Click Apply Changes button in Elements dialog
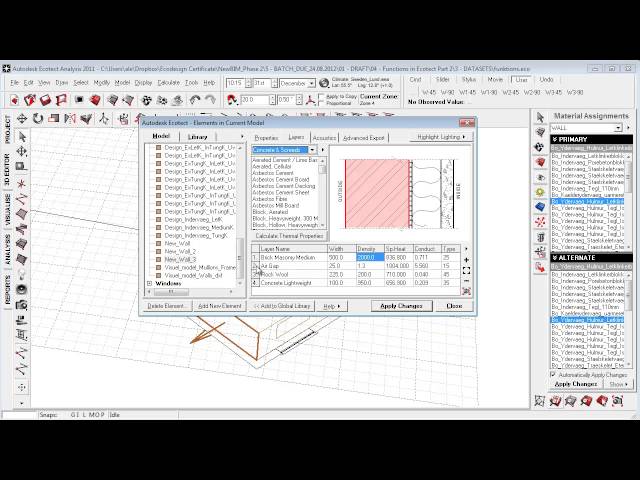This screenshot has height=480, width=640. (x=401, y=306)
